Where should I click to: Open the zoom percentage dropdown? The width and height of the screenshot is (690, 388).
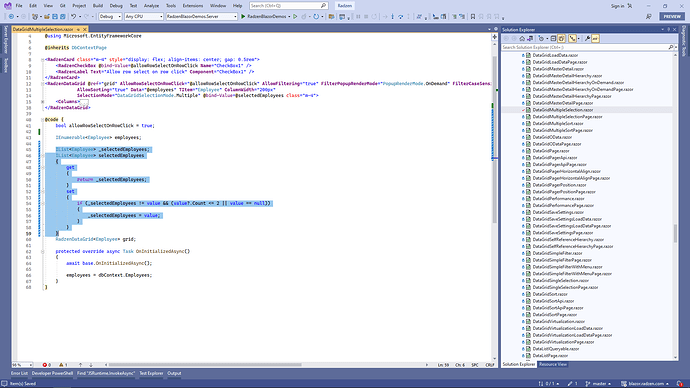point(22,365)
